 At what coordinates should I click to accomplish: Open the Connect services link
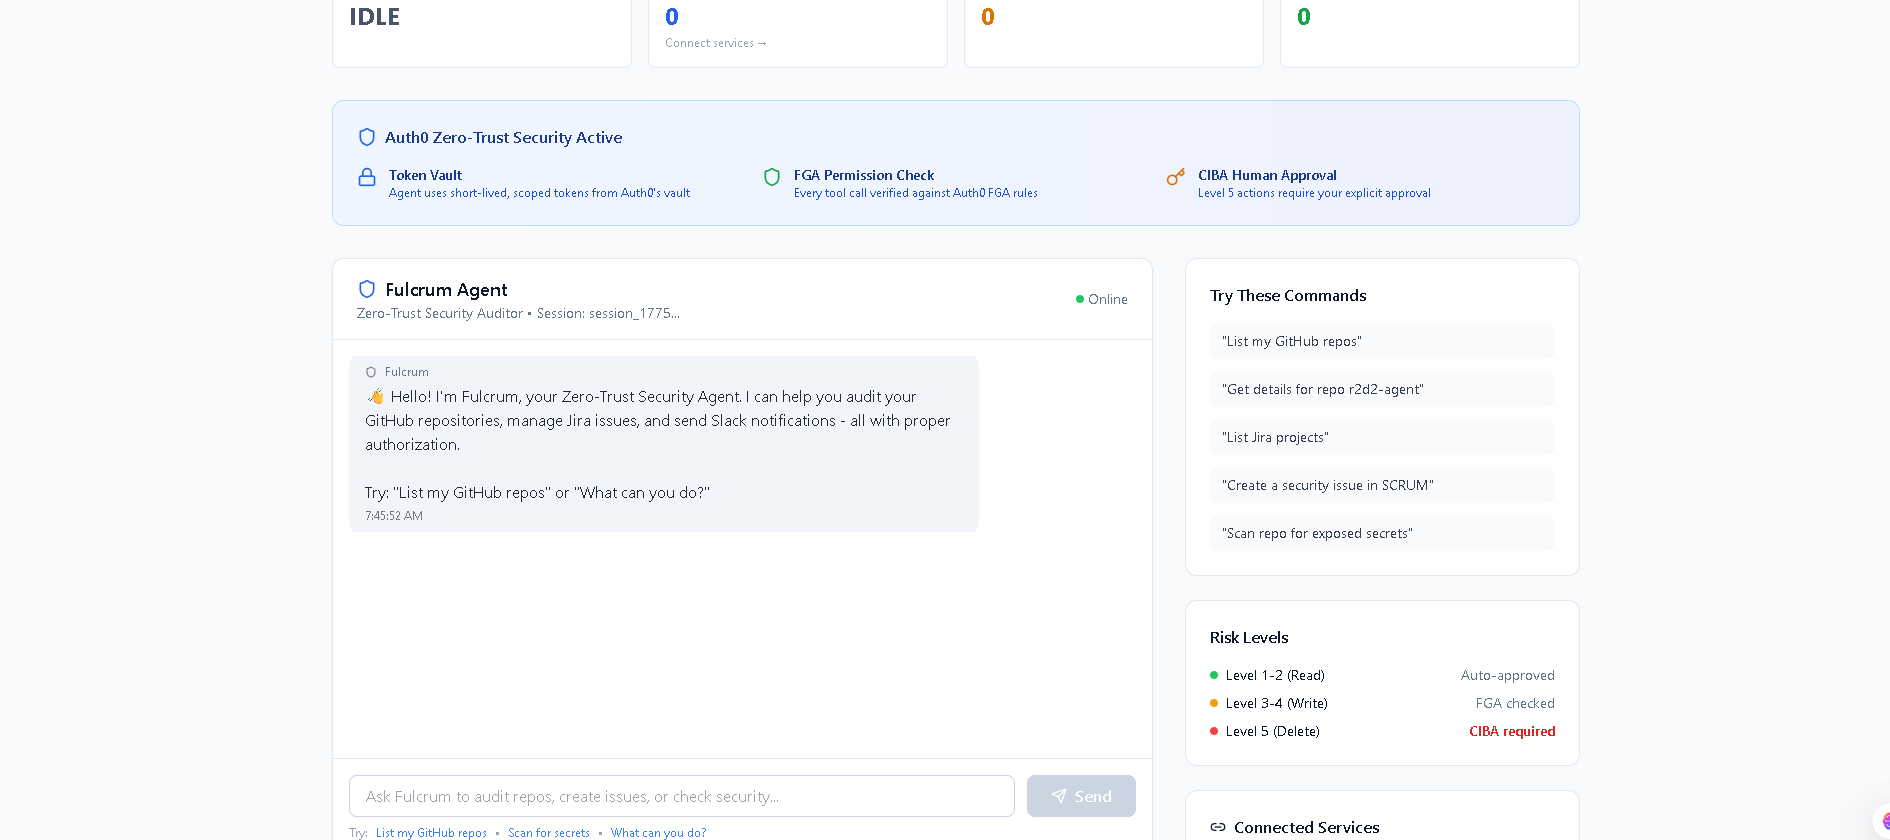[x=716, y=43]
